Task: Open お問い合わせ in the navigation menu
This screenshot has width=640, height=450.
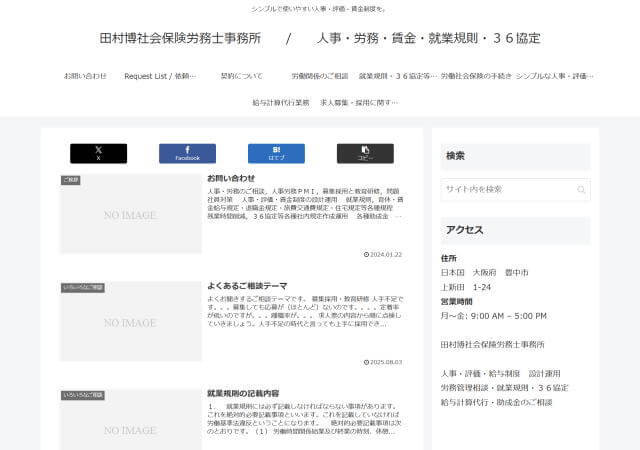Action: tap(85, 76)
